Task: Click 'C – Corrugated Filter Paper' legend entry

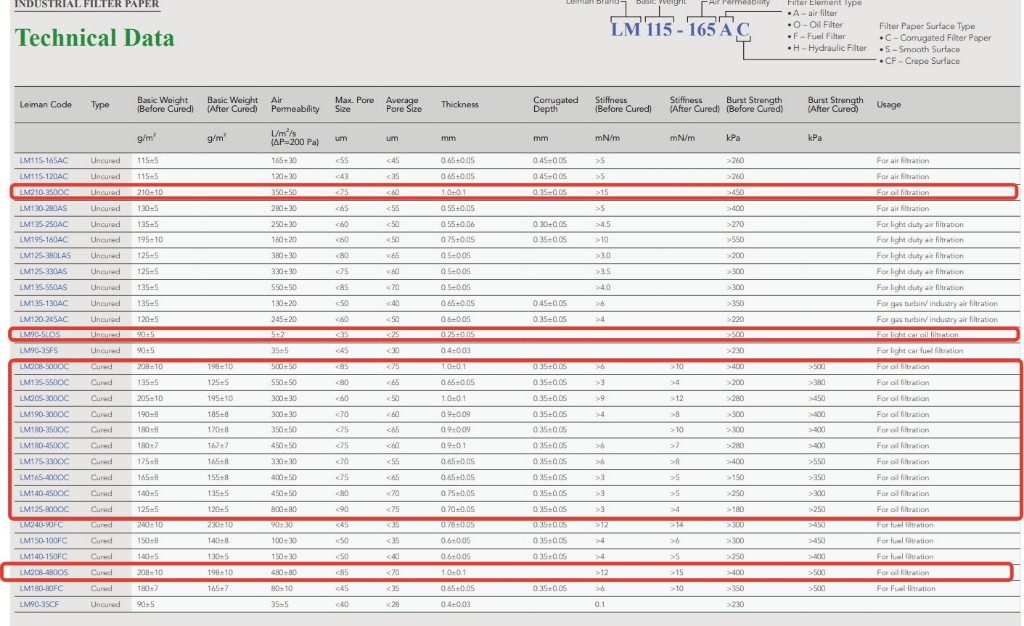Action: coord(935,38)
